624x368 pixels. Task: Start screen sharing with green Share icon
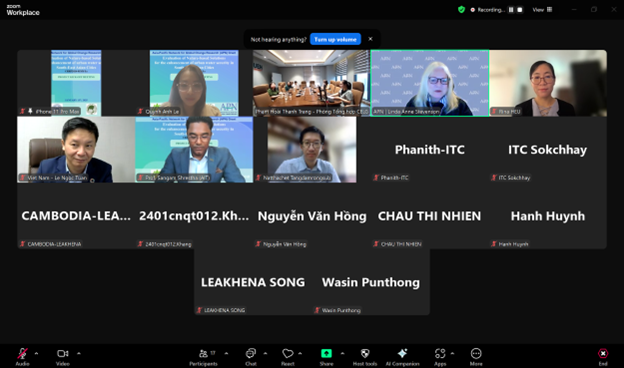coord(326,356)
